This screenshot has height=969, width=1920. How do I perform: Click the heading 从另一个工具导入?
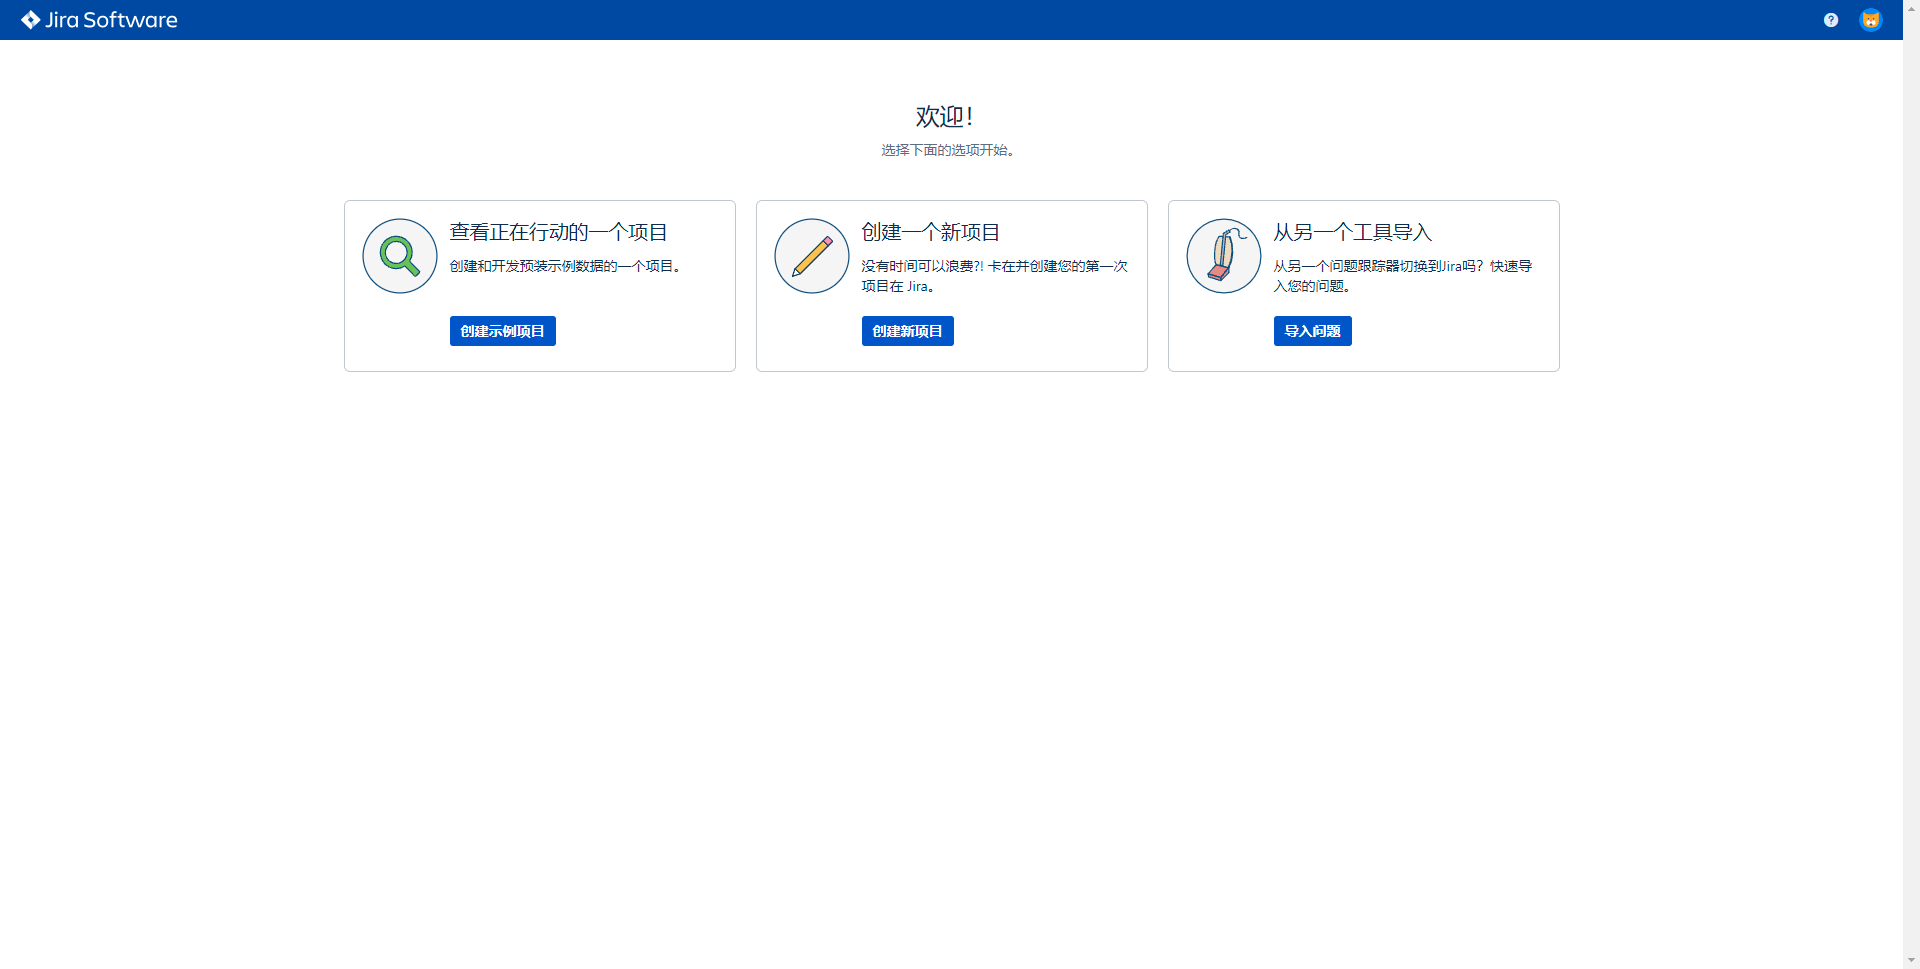(x=1353, y=232)
